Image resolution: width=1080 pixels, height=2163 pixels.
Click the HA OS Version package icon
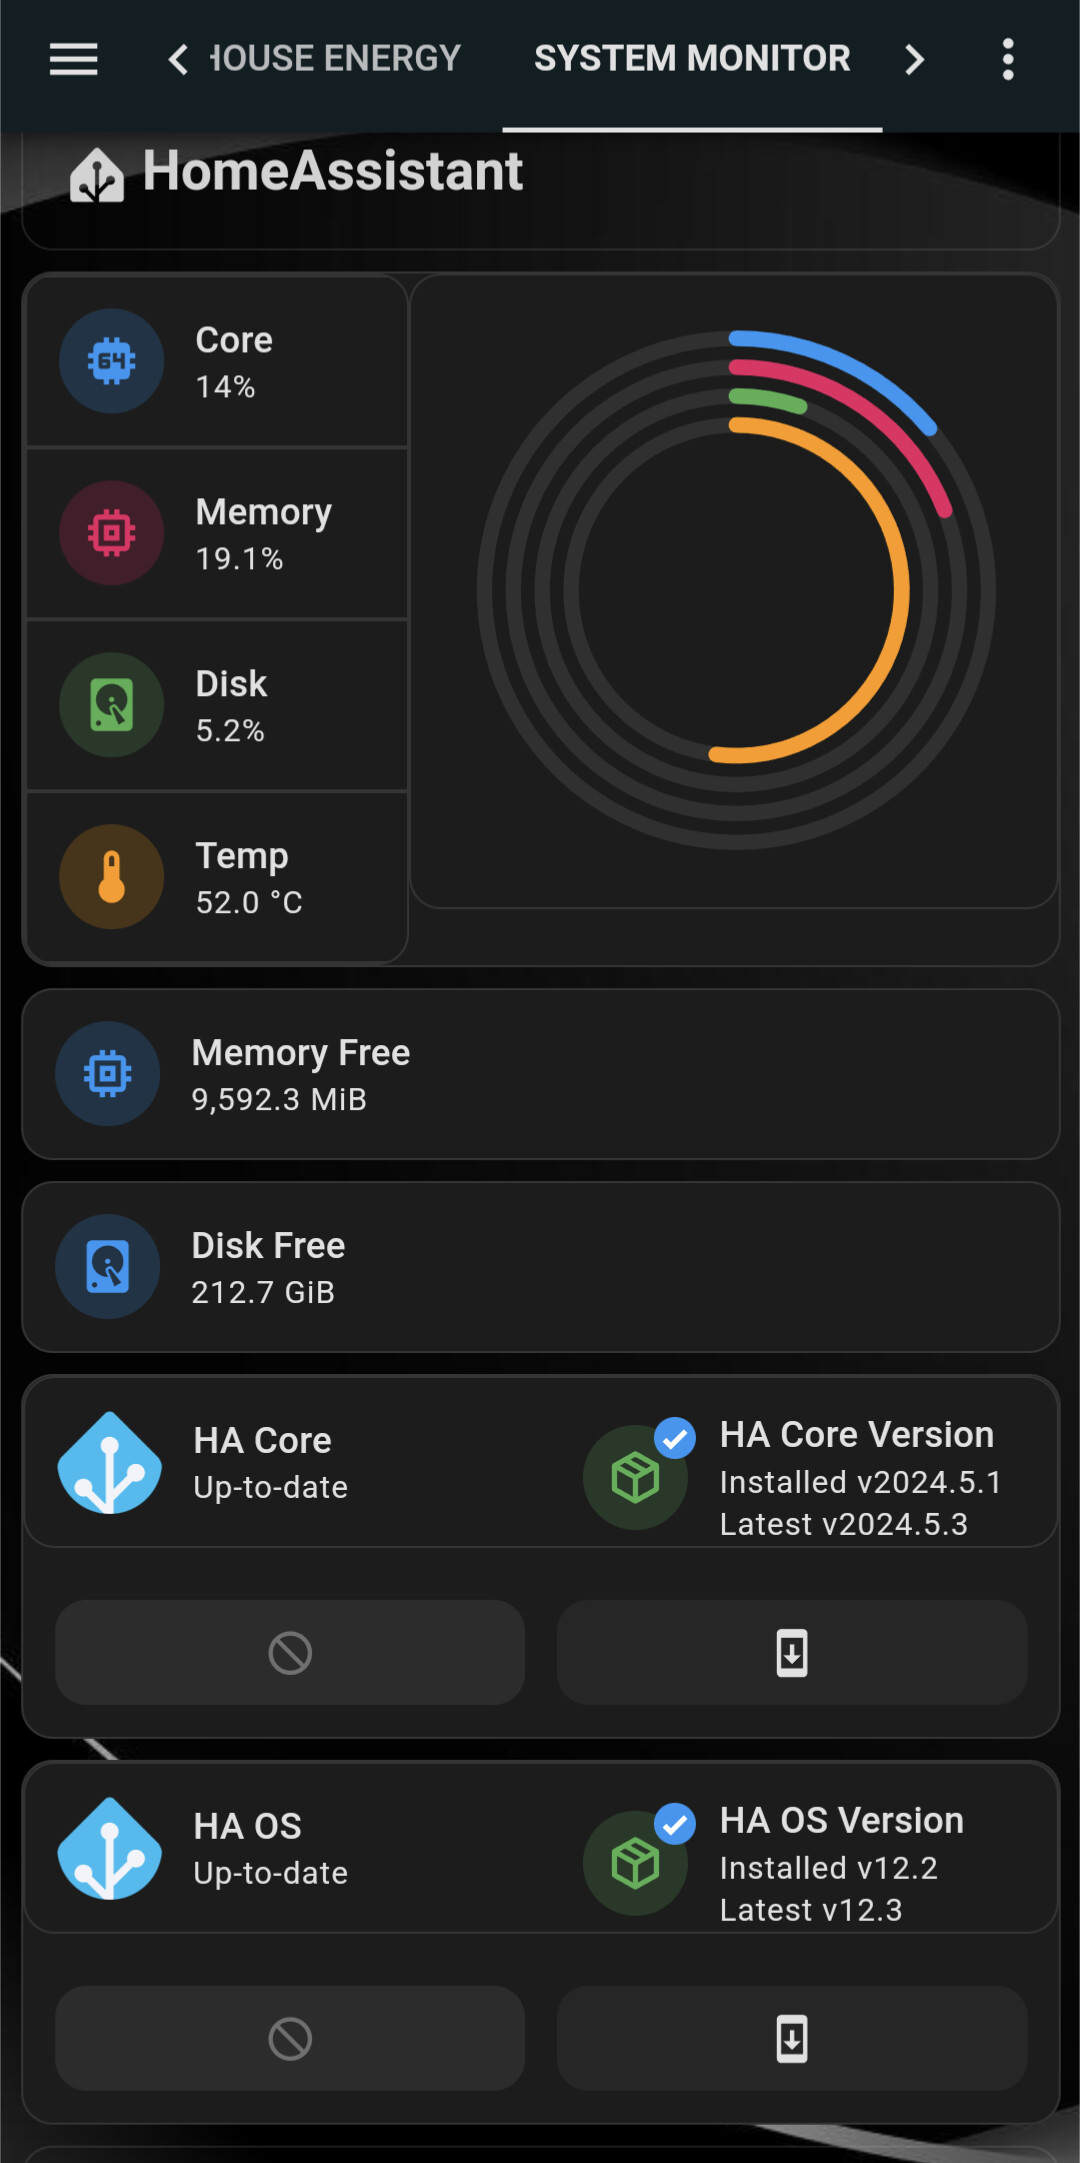636,1864
